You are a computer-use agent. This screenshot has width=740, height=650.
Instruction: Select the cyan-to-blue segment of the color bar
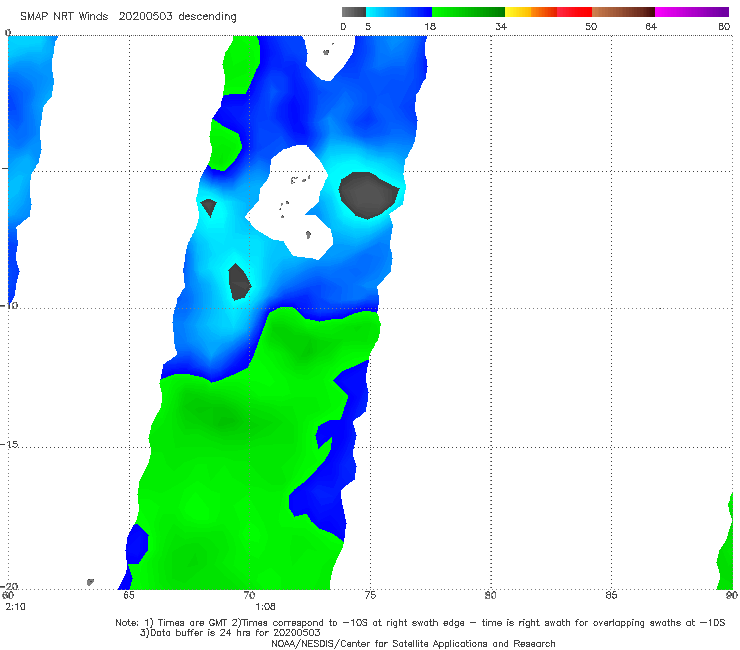pyautogui.click(x=399, y=12)
